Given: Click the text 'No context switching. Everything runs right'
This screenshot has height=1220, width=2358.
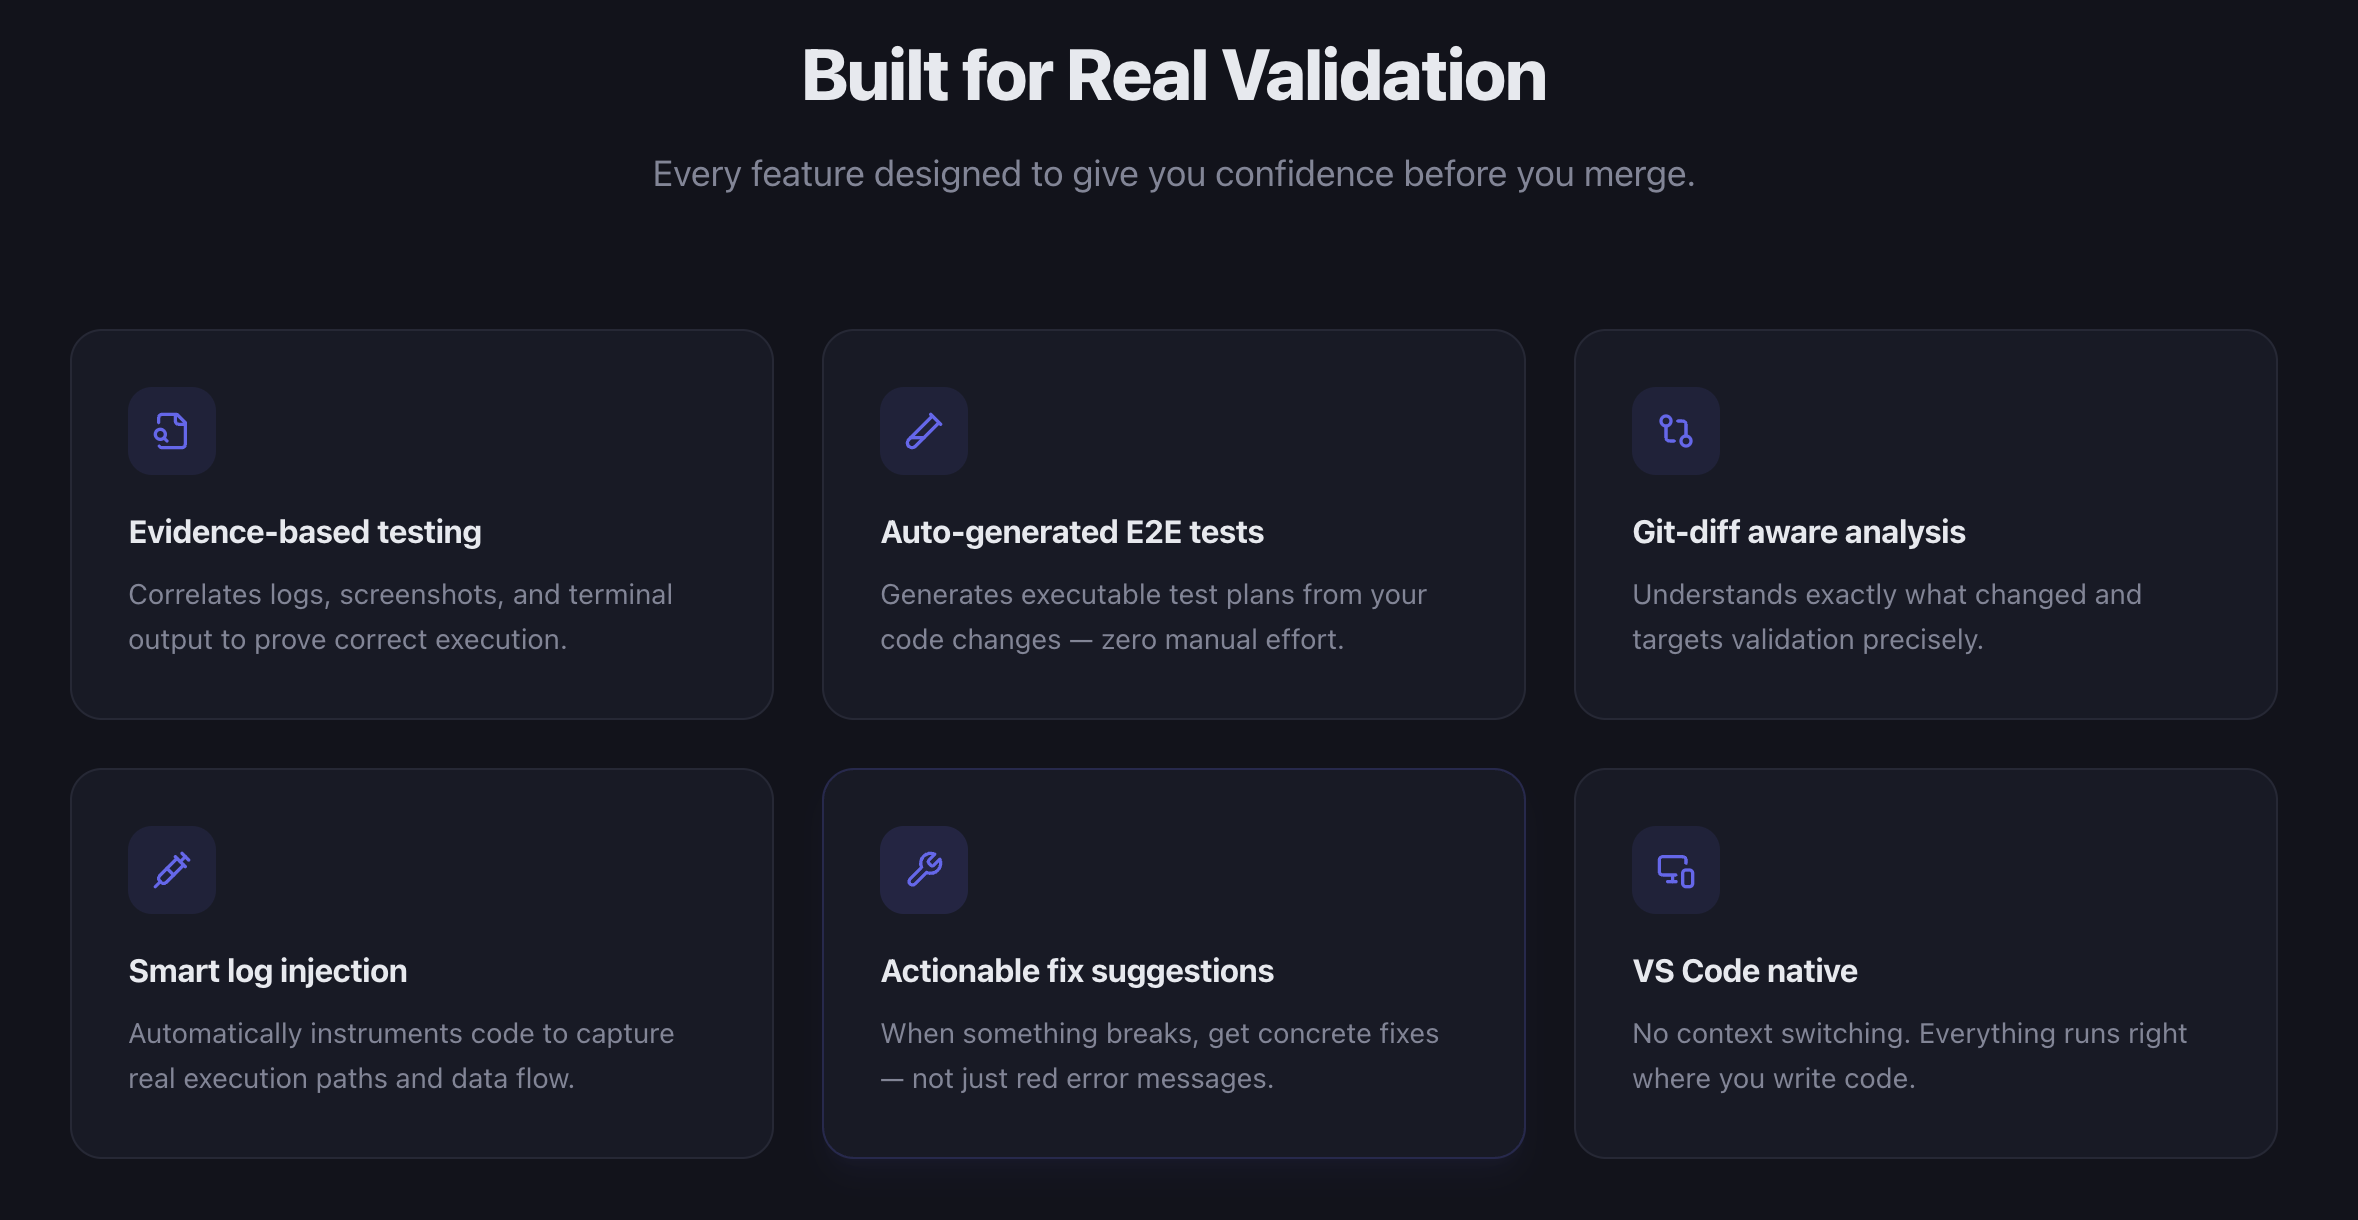Looking at the screenshot, I should pos(1909,1034).
